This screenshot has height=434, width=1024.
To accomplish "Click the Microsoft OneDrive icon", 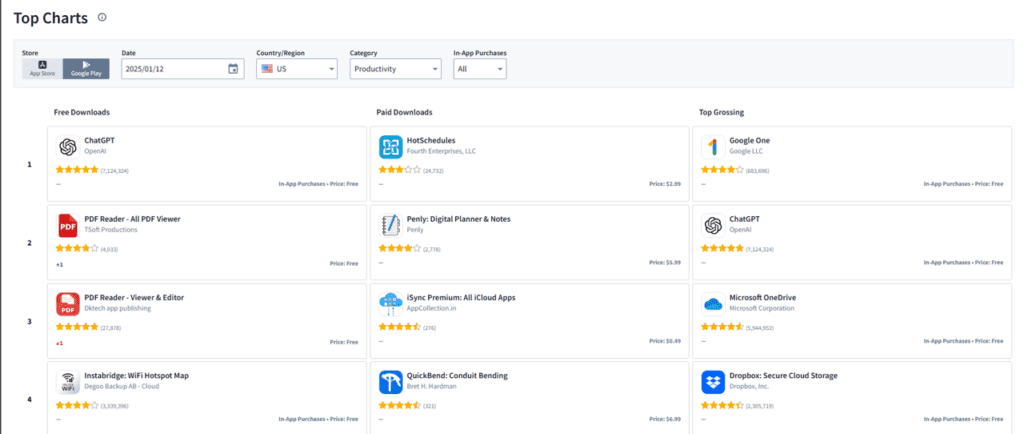I will (713, 304).
